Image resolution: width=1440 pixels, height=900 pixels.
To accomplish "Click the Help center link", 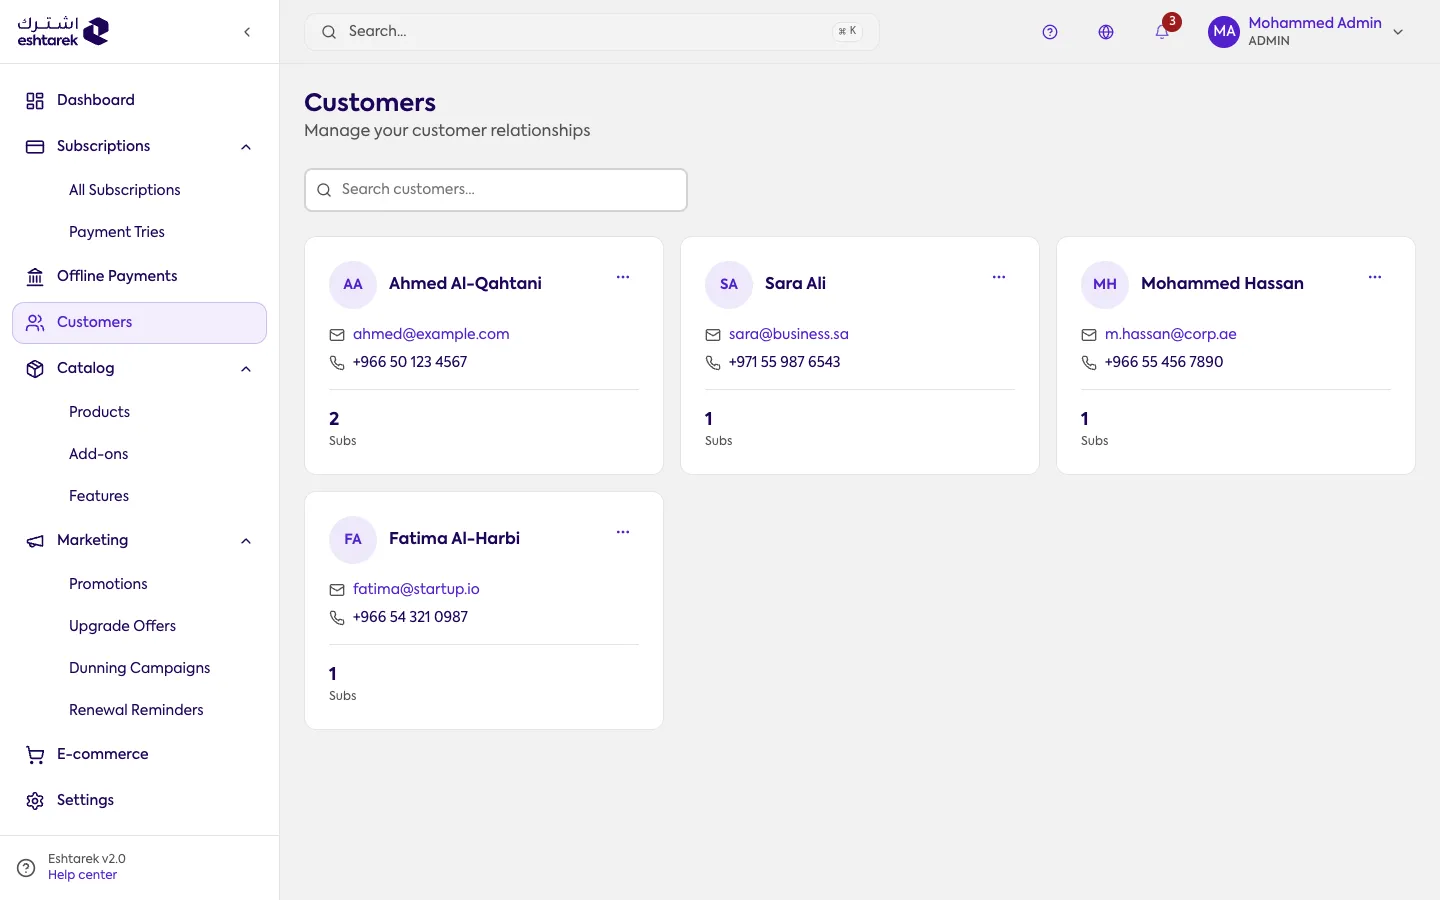I will click(x=82, y=875).
